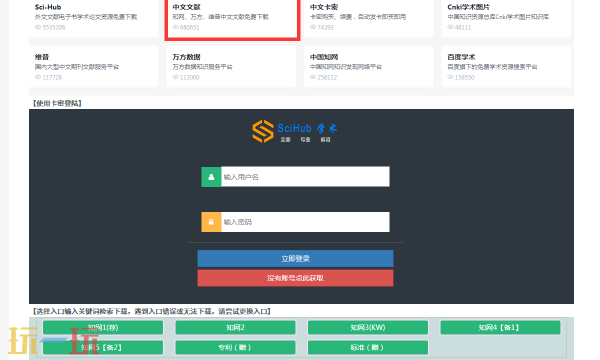Click the eye icon with 74393 views

[313, 27]
